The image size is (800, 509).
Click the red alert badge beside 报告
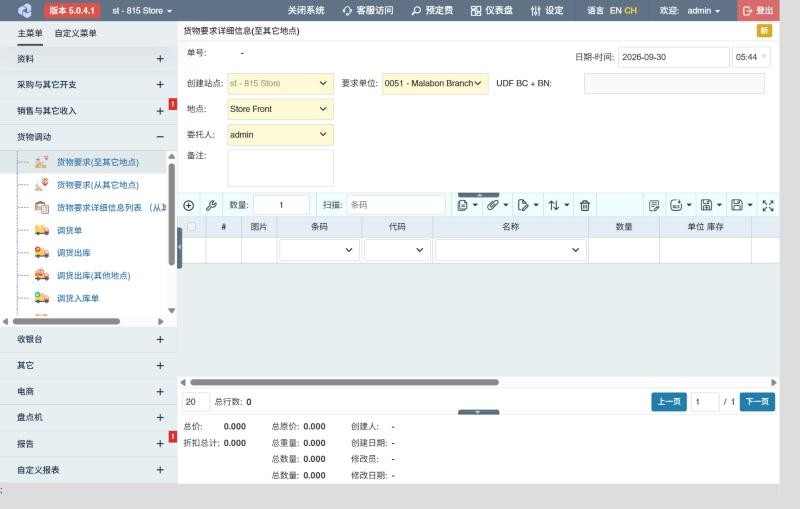(x=173, y=437)
